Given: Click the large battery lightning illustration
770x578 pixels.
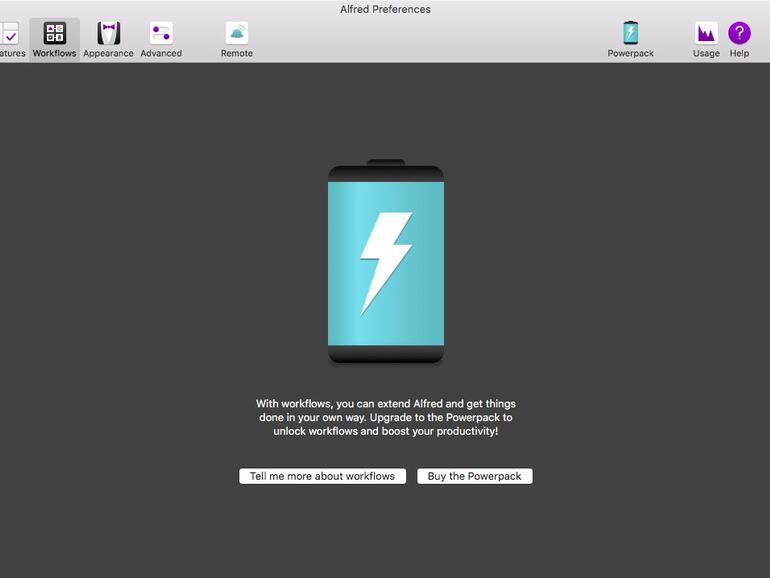Looking at the screenshot, I should [x=386, y=262].
